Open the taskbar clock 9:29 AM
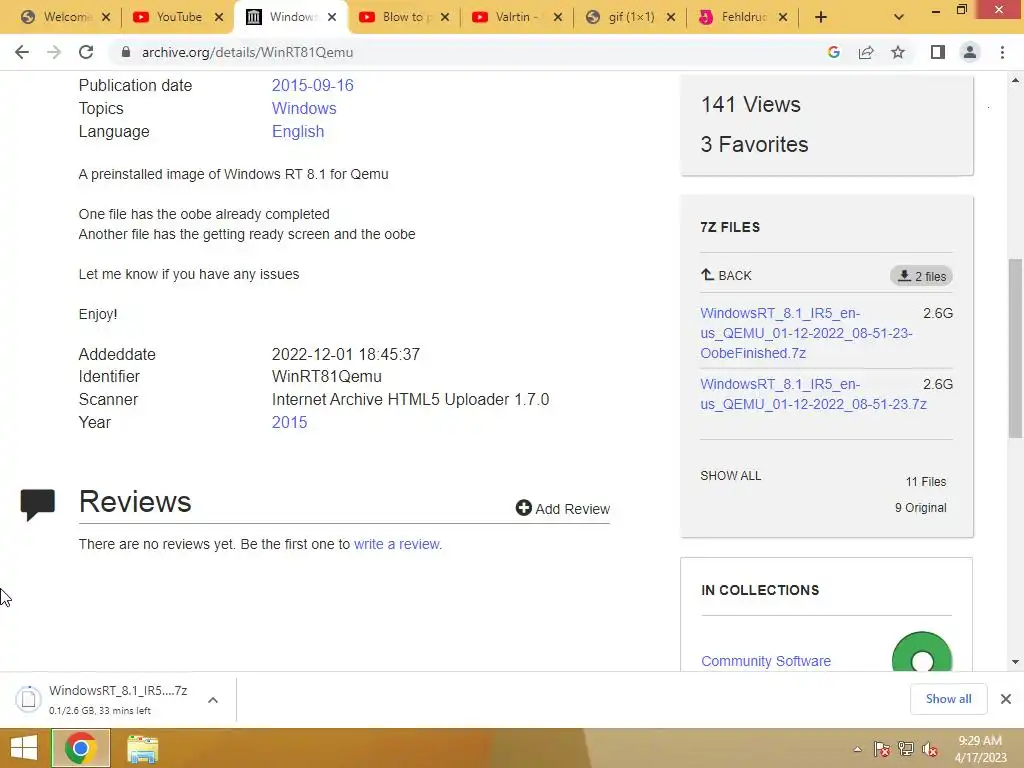 pyautogui.click(x=980, y=749)
